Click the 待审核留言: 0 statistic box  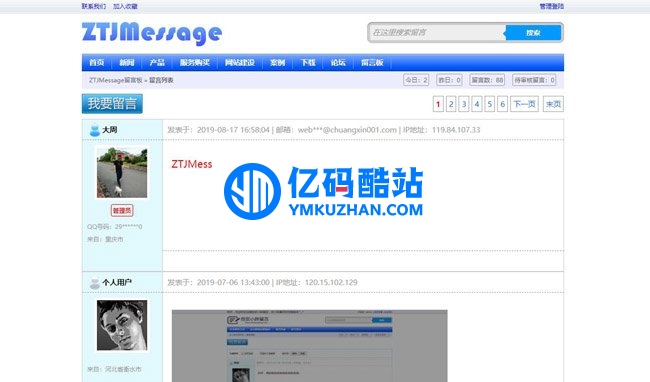click(x=534, y=80)
